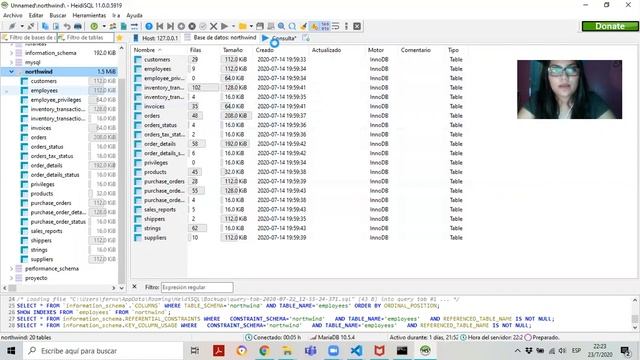The image size is (640, 360).
Task: Click the delete row icon
Action: [x=192, y=26]
